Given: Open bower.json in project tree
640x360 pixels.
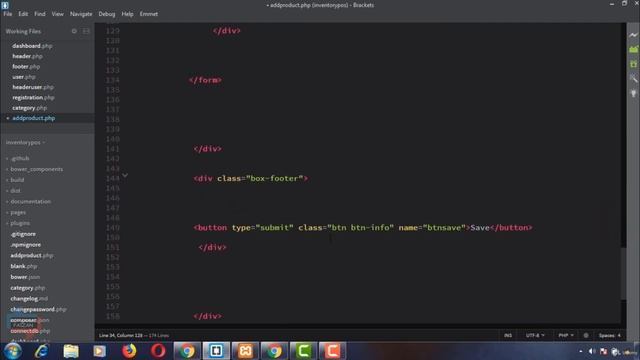Looking at the screenshot, I should coord(25,277).
